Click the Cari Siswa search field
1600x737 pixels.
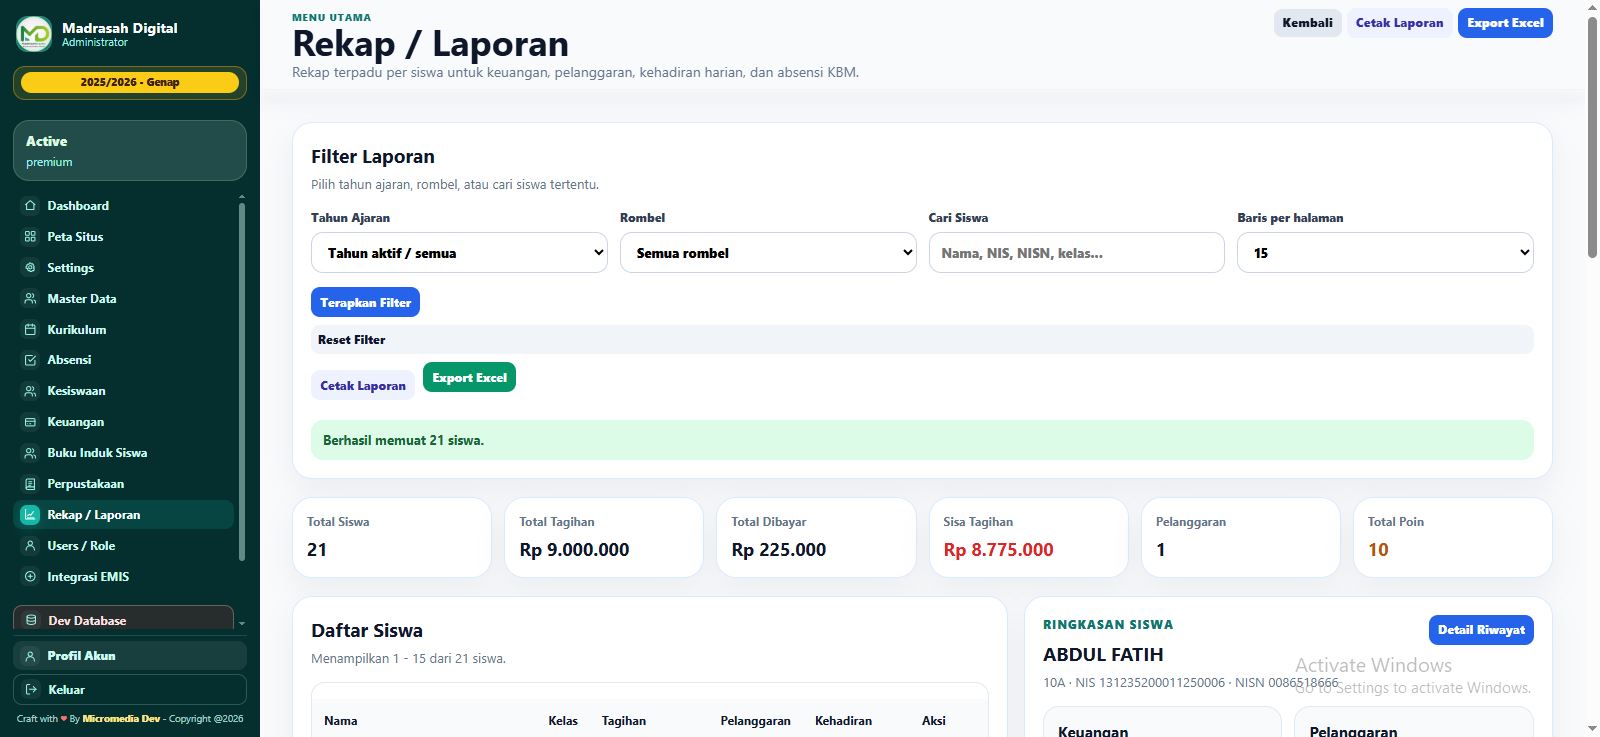click(x=1076, y=253)
